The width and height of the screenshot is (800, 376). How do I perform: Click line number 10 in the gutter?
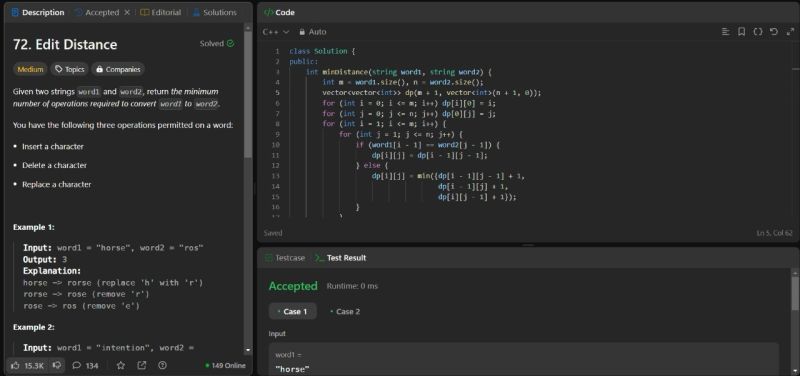(x=275, y=145)
